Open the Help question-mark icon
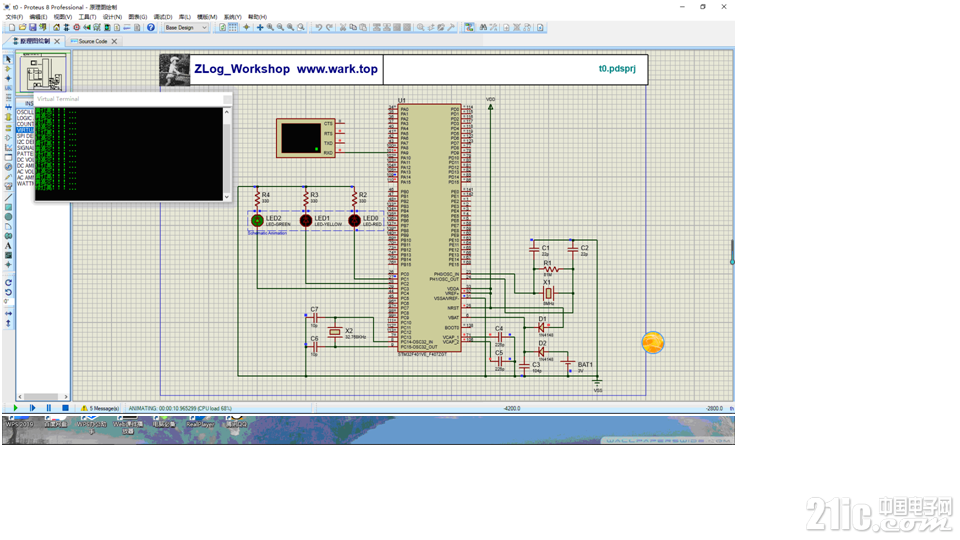The image size is (960, 540). [151, 28]
